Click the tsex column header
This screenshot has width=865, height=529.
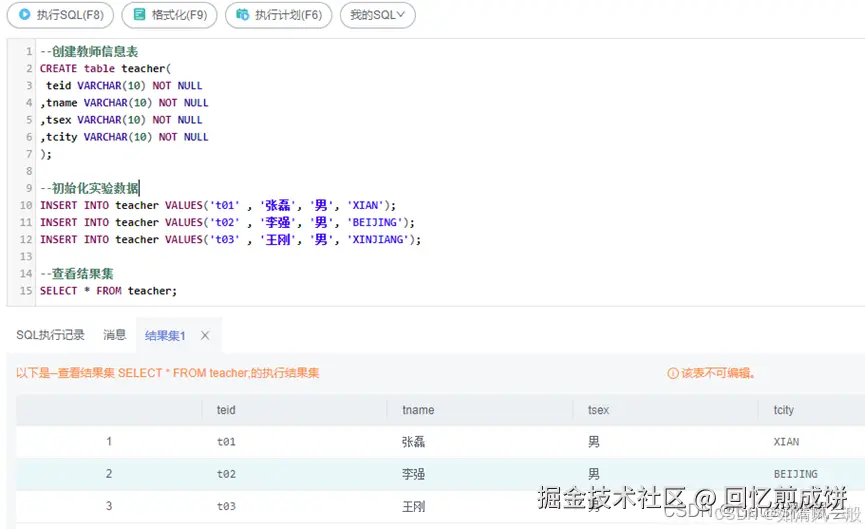pyautogui.click(x=599, y=410)
